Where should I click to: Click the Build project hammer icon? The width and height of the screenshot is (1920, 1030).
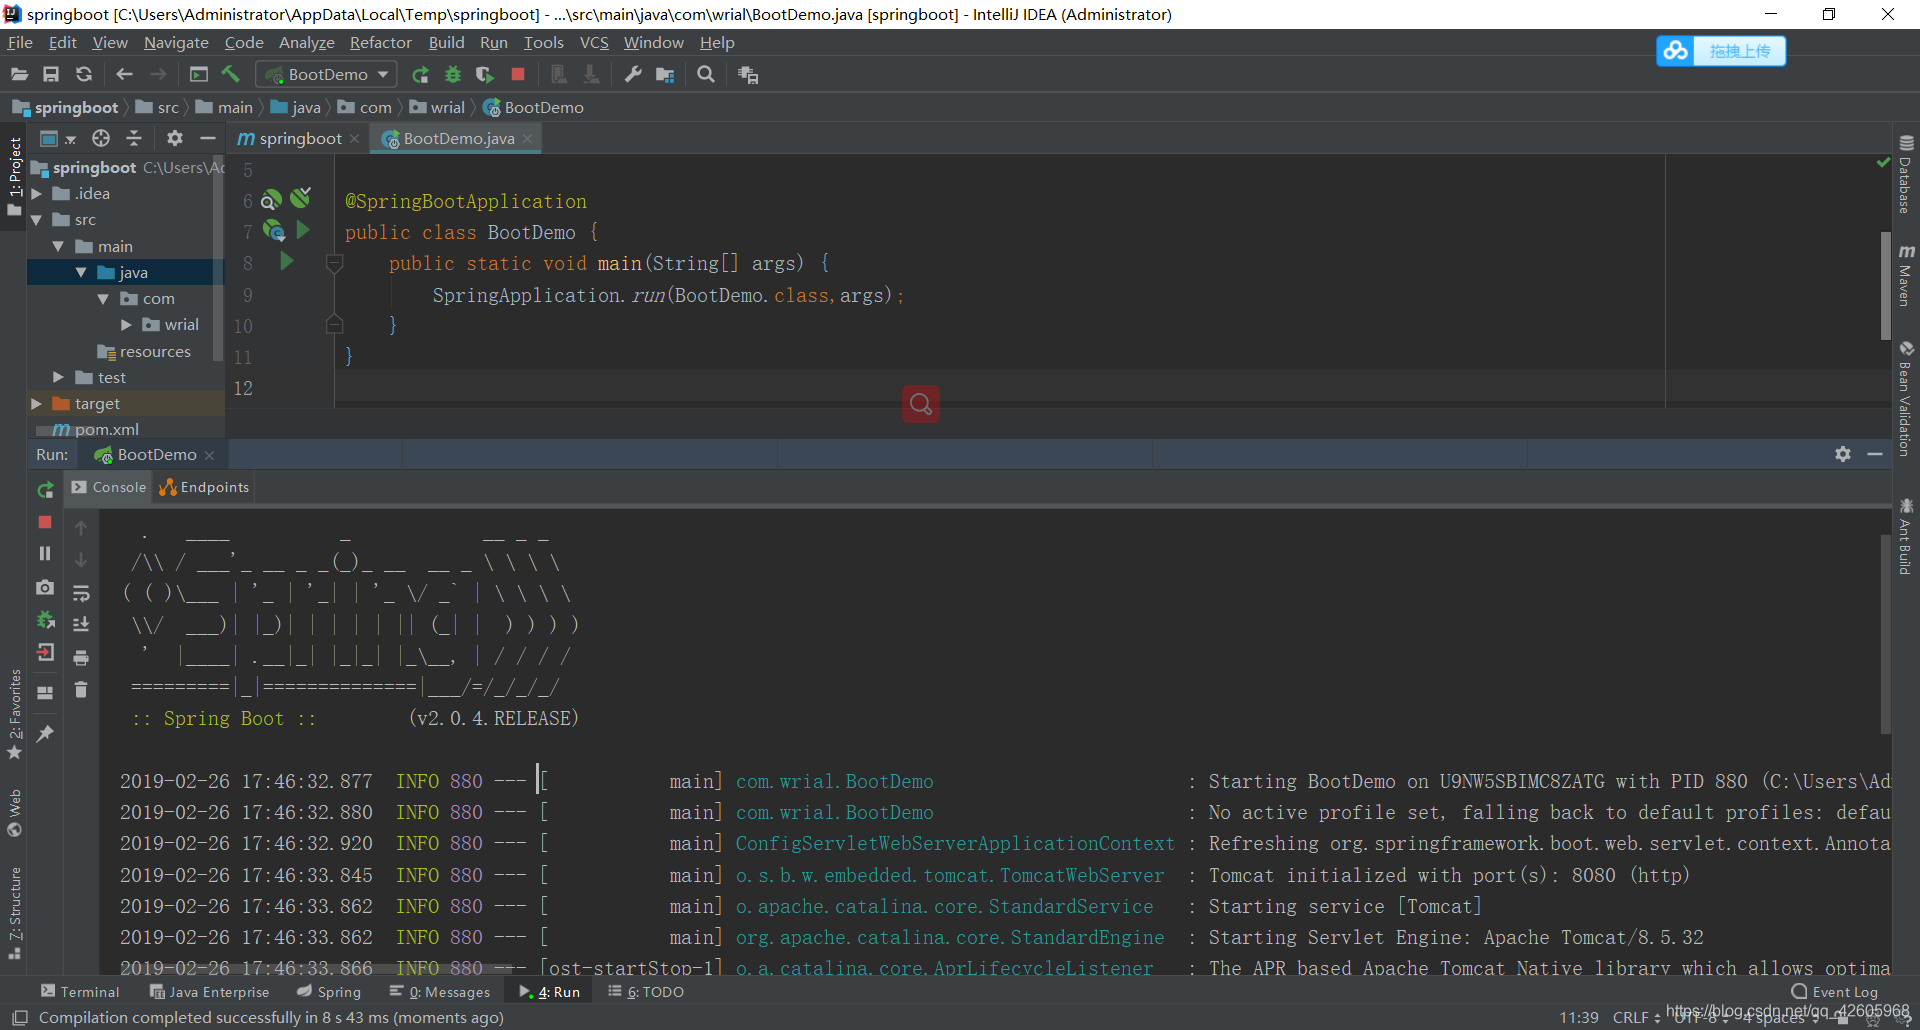point(231,75)
